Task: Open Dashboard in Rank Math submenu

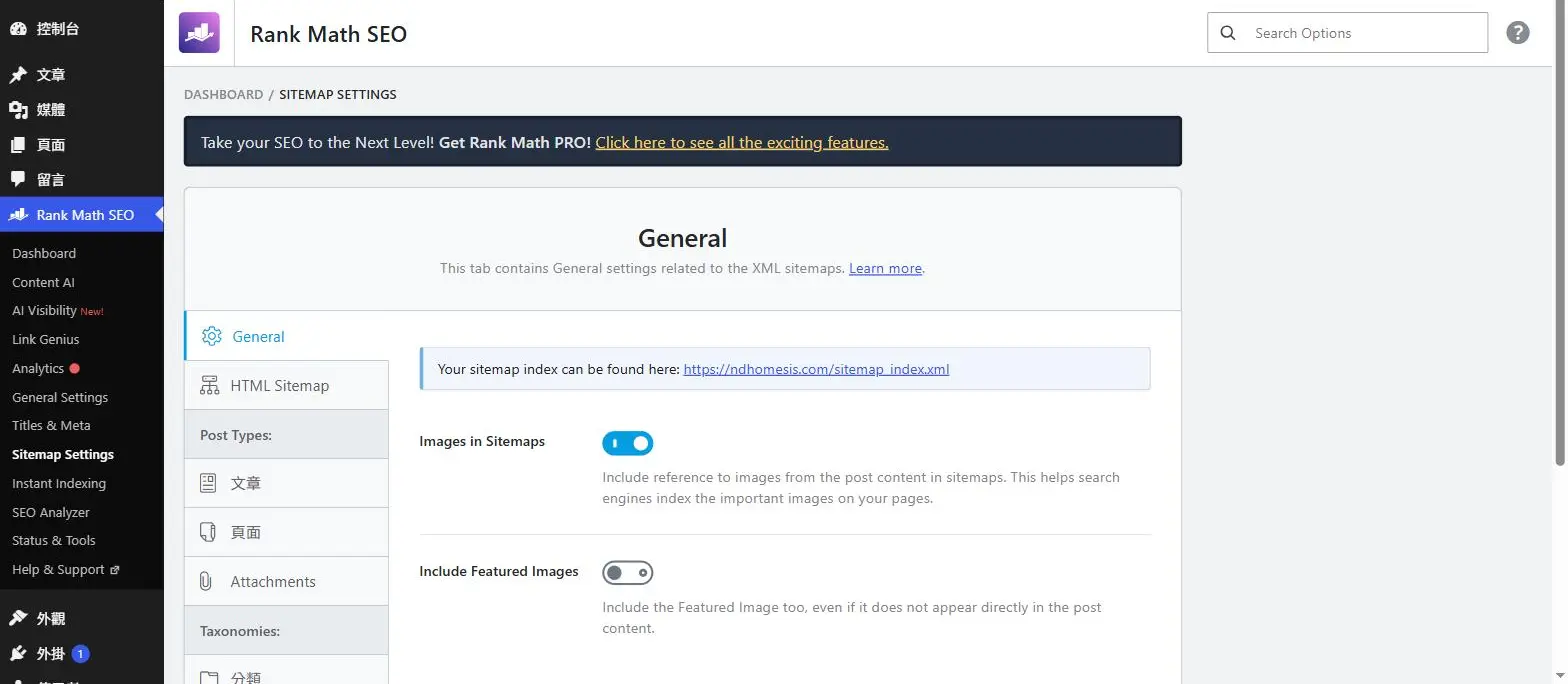Action: coord(44,253)
